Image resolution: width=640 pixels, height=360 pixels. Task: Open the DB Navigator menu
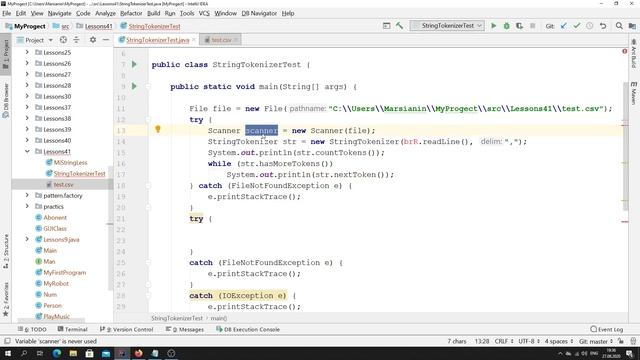tap(259, 13)
